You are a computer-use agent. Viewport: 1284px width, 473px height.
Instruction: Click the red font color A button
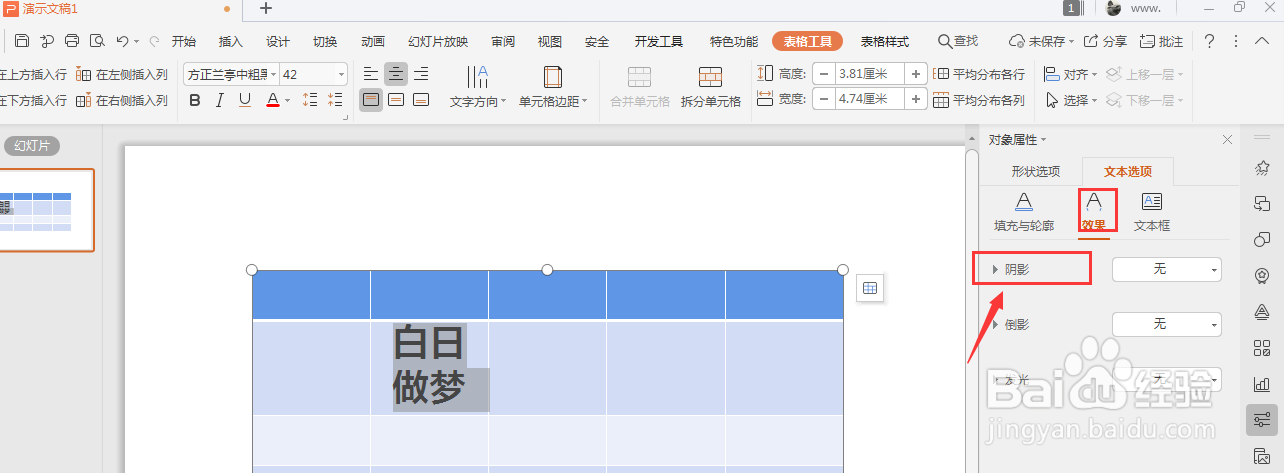pyautogui.click(x=272, y=100)
